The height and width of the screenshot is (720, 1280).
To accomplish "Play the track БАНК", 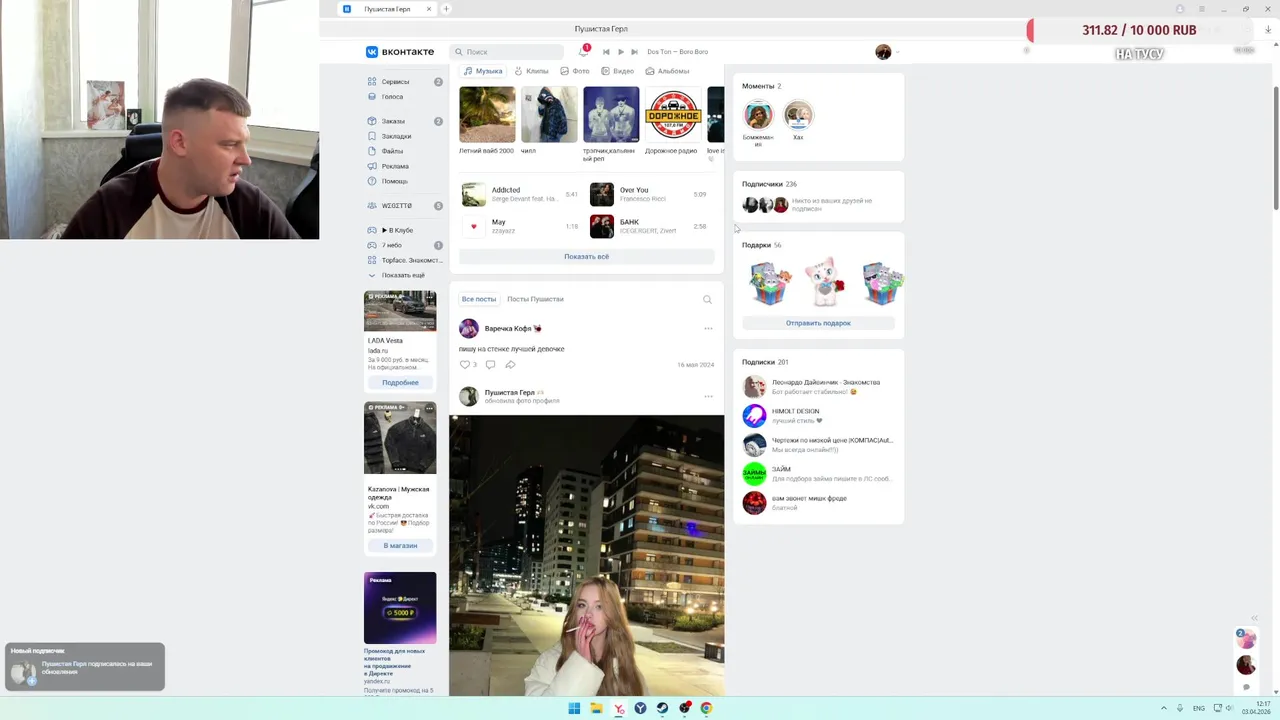I will [x=648, y=226].
